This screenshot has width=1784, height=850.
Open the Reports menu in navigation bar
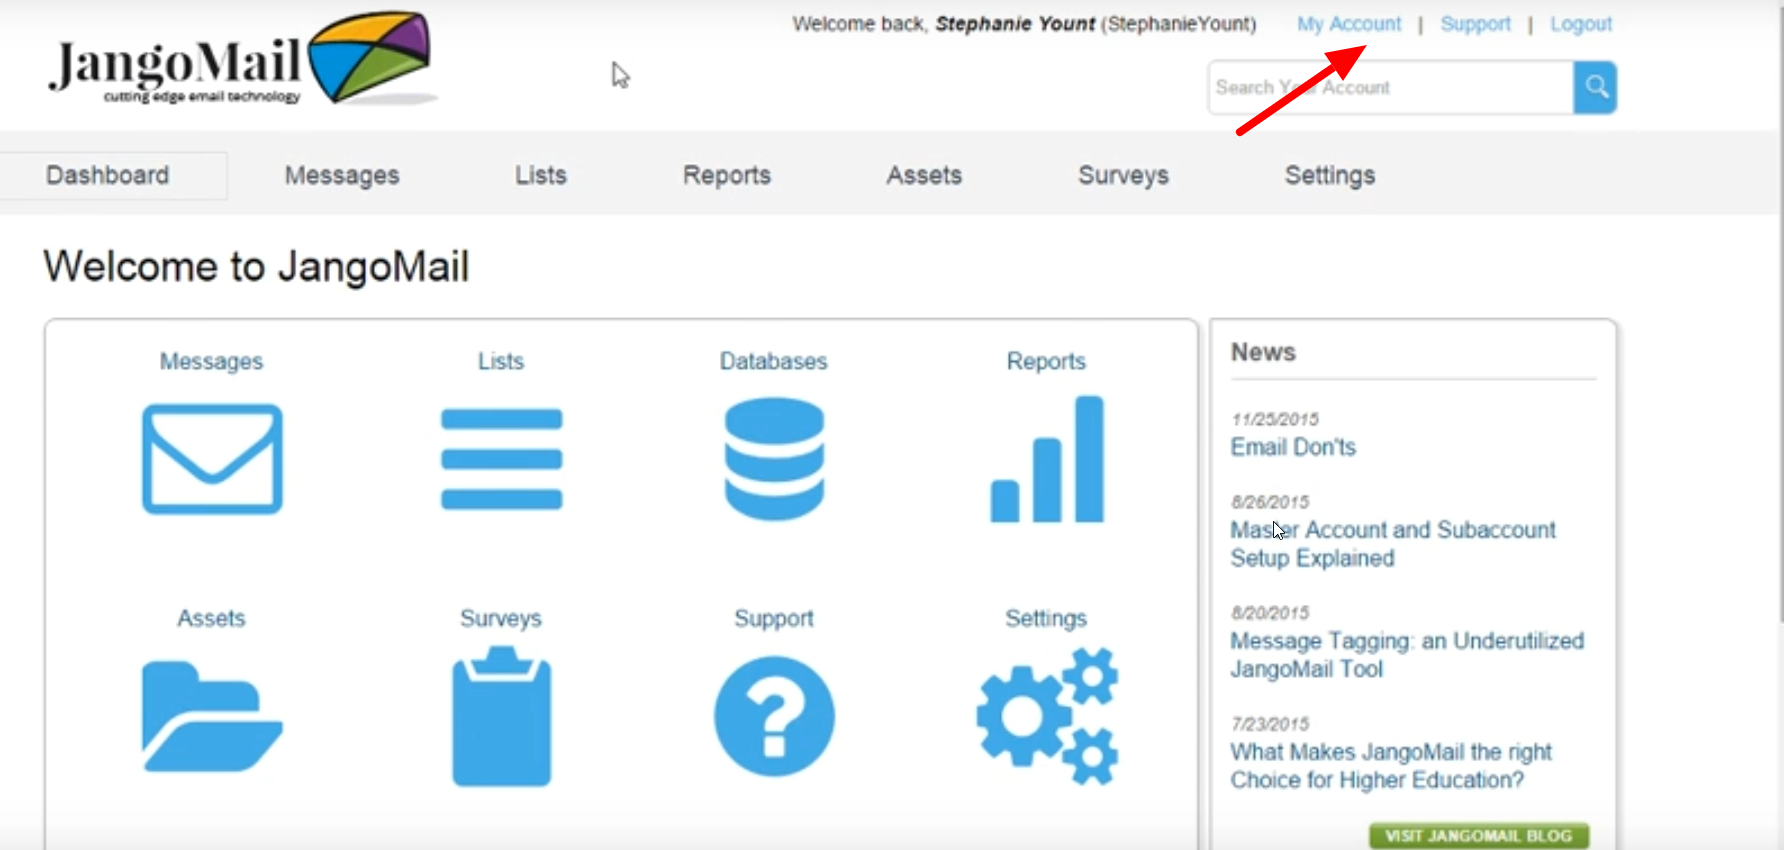[x=727, y=175]
